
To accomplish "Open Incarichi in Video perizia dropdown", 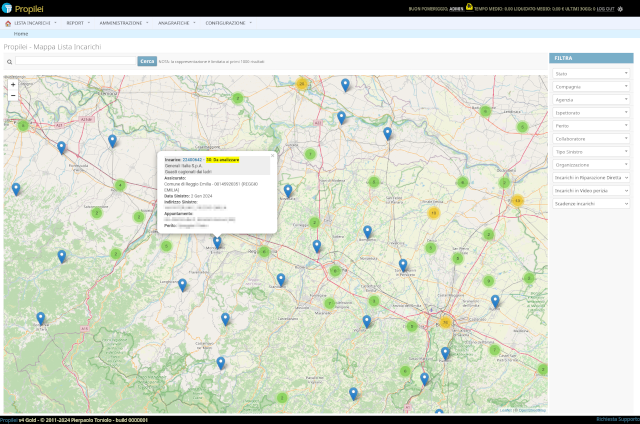I will [591, 191].
